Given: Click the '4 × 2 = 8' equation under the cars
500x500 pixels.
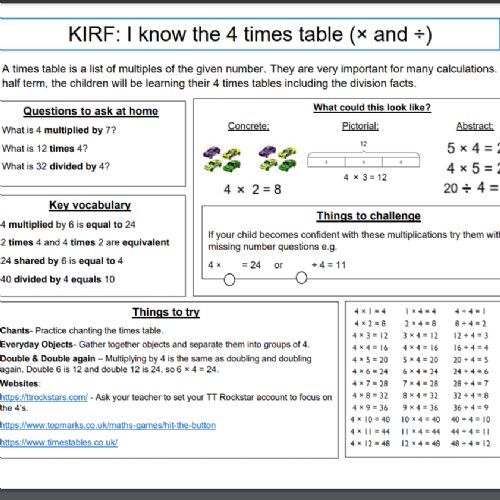Looking at the screenshot, I should 253,189.
